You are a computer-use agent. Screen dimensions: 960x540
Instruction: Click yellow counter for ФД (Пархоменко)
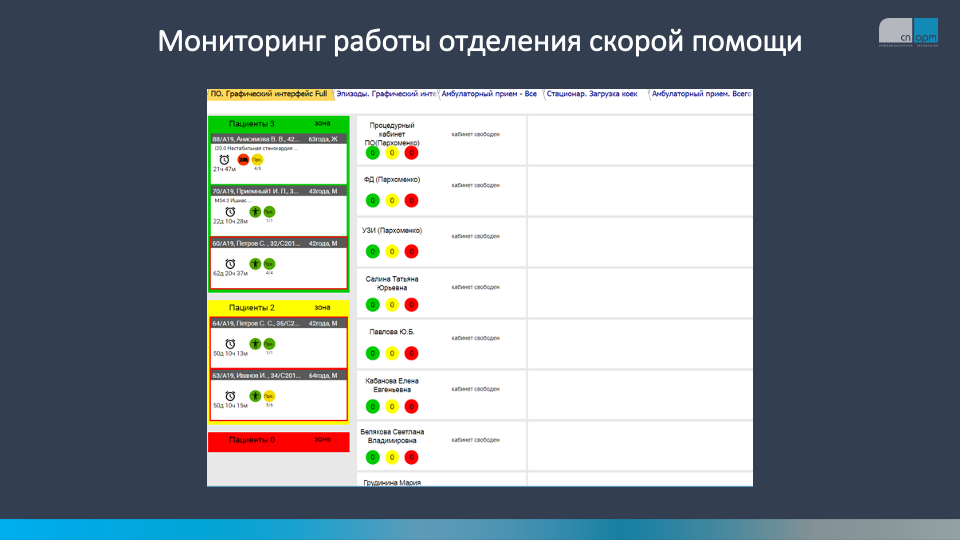pyautogui.click(x=392, y=200)
